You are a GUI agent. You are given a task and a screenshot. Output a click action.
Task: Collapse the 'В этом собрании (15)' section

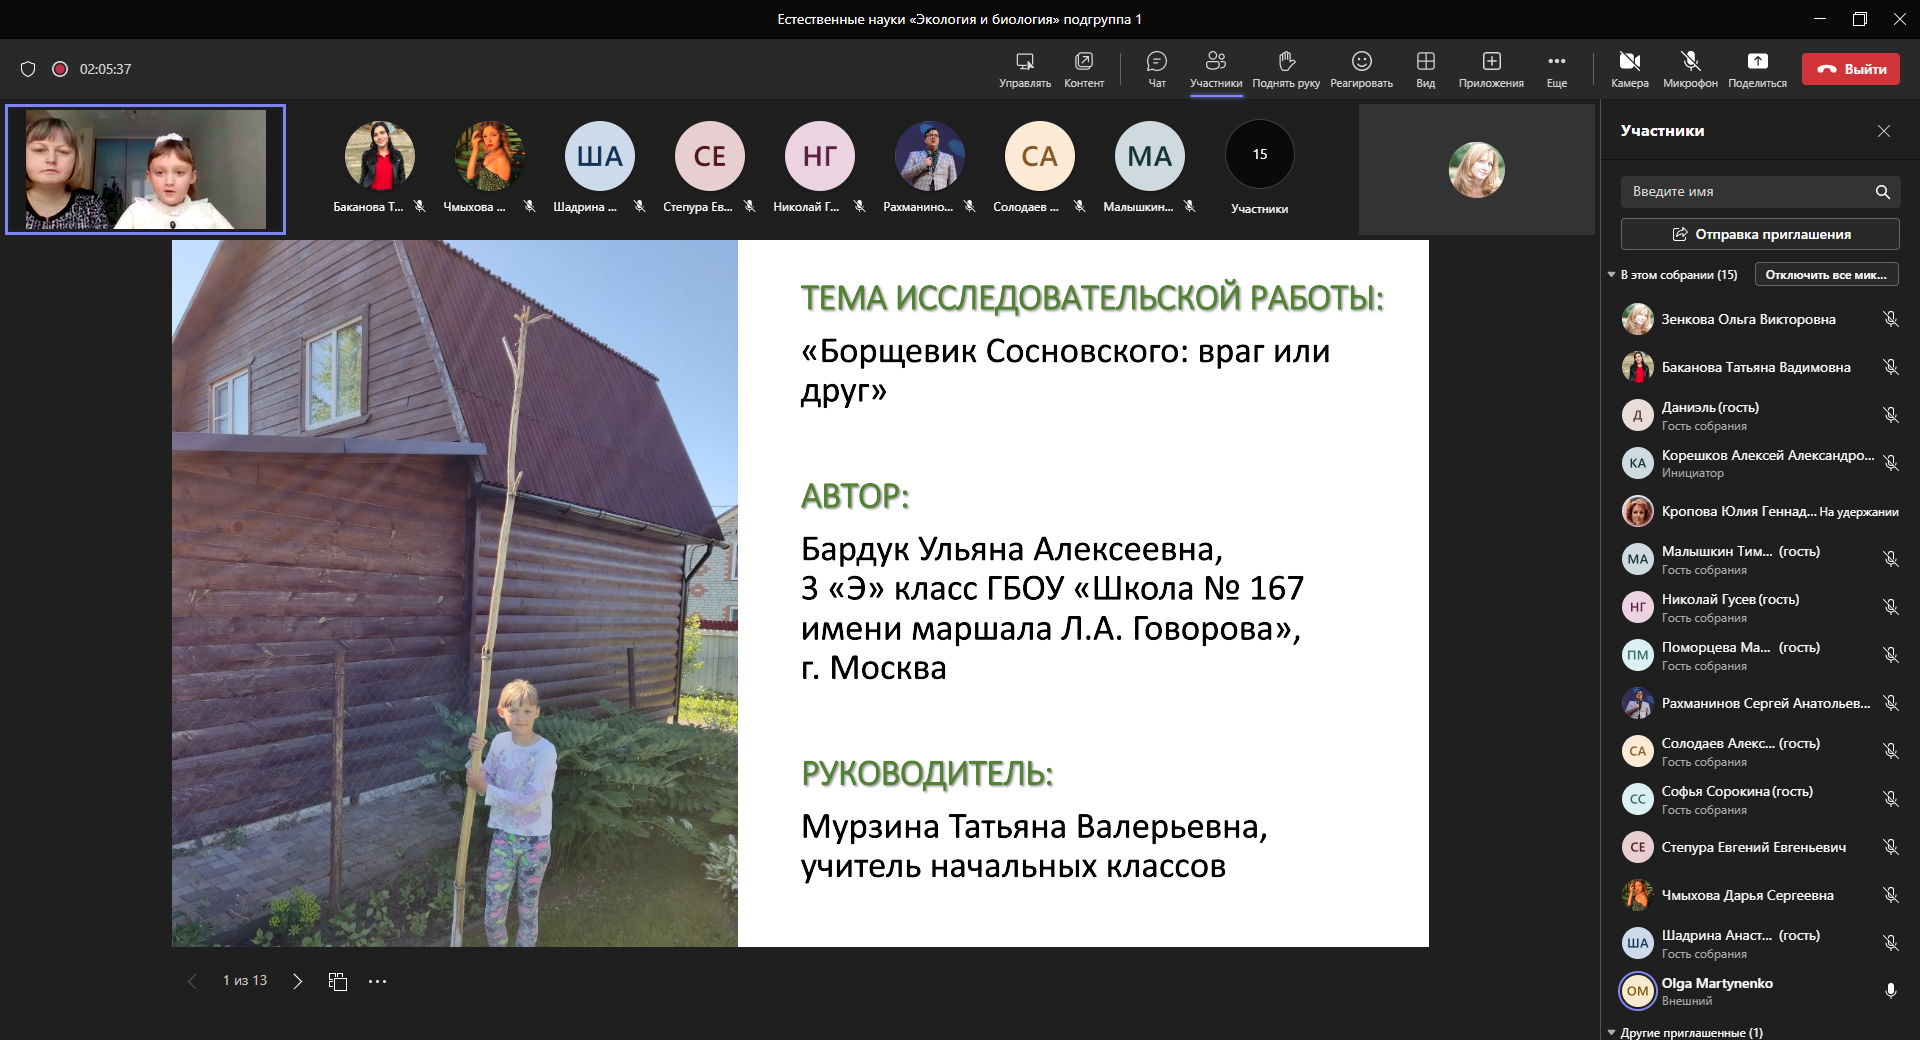(x=1611, y=275)
